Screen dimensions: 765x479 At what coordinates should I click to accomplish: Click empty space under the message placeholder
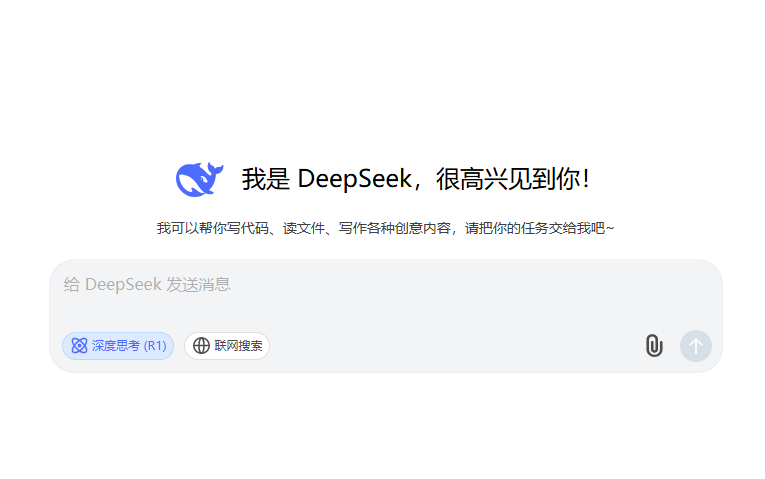[x=385, y=310]
